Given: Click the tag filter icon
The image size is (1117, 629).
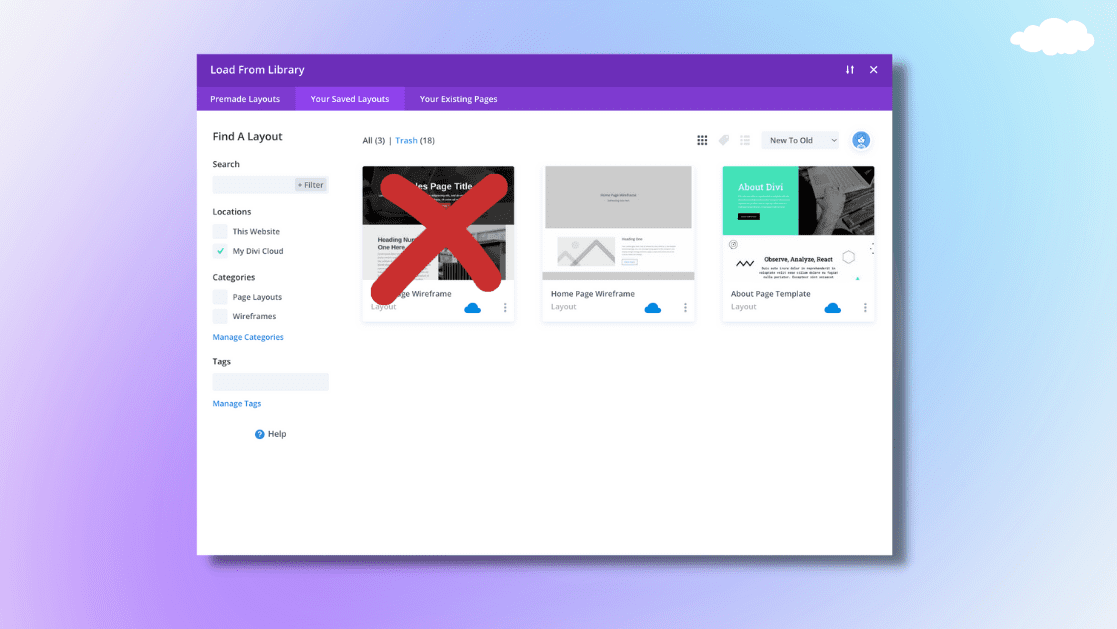Looking at the screenshot, I should click(x=724, y=141).
